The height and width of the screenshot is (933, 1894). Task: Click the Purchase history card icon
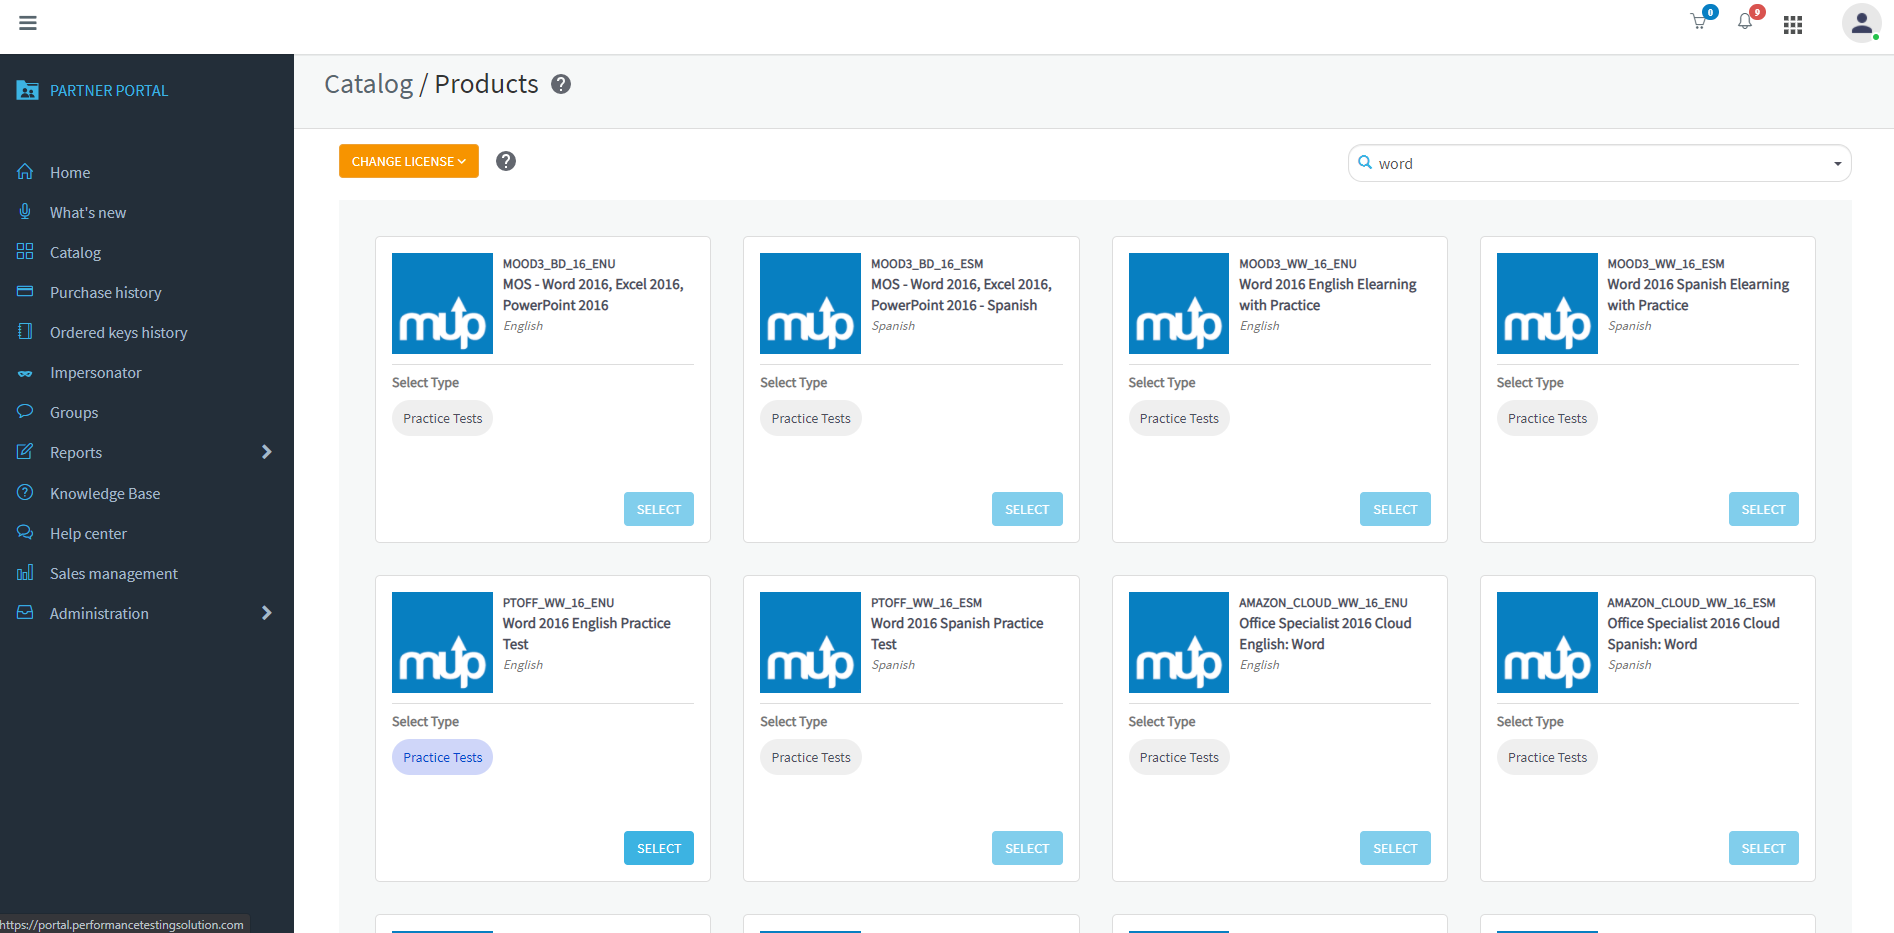coord(25,292)
